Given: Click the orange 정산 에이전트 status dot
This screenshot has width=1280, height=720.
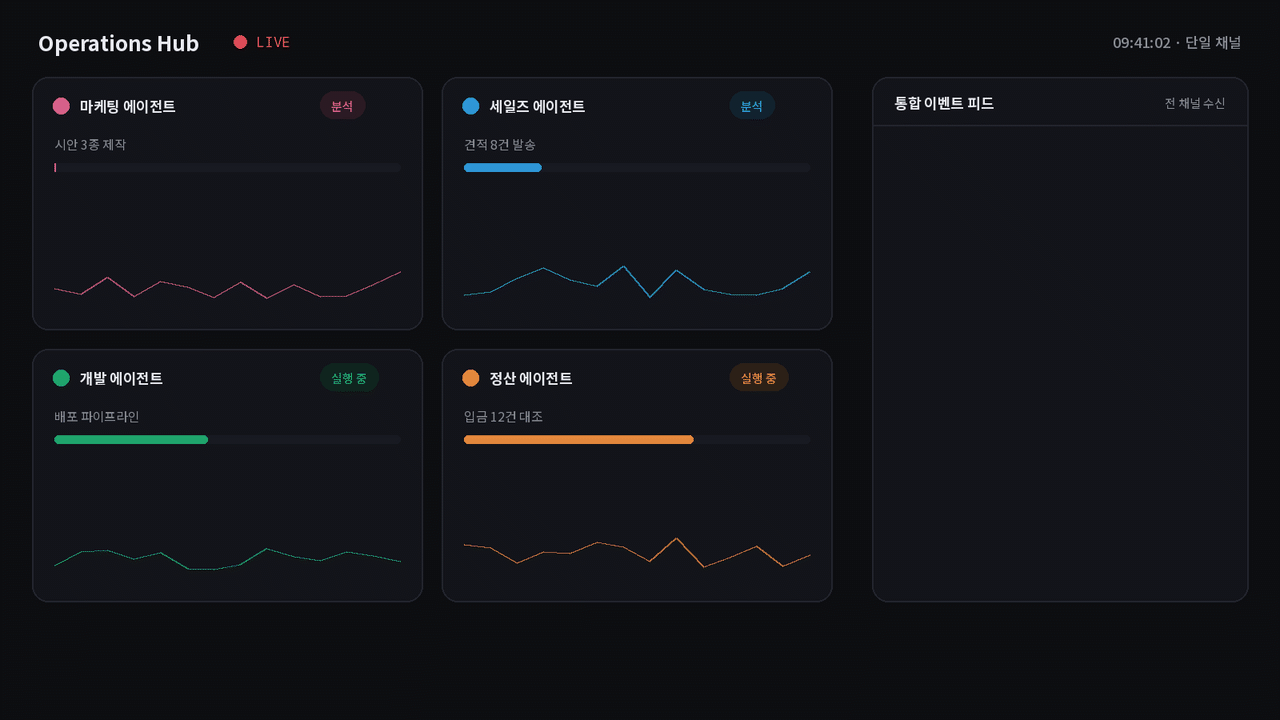Looking at the screenshot, I should pos(471,378).
